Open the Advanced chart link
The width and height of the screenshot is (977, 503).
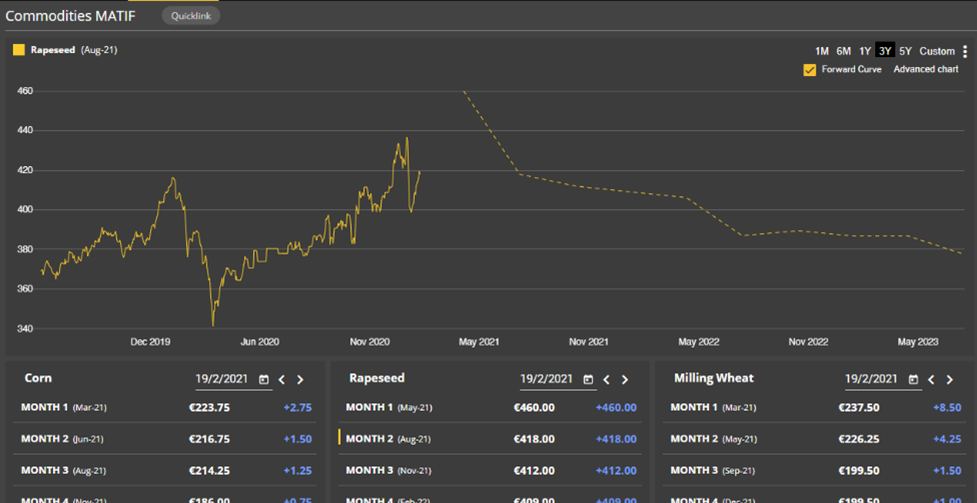[x=926, y=69]
